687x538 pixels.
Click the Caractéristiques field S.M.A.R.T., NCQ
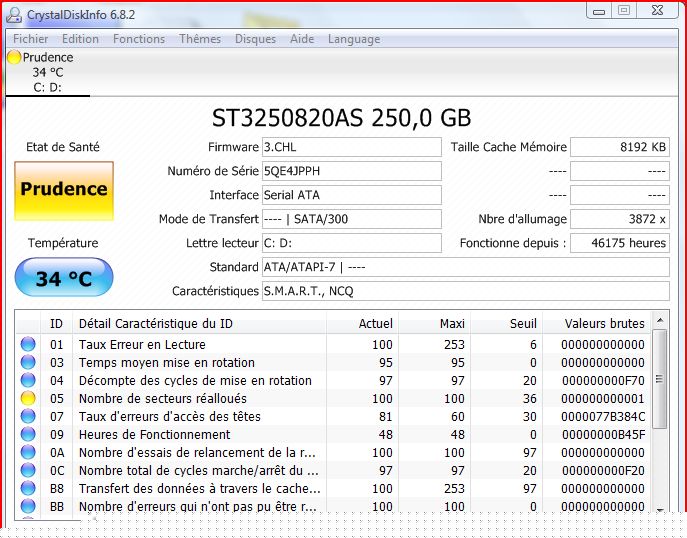tap(466, 291)
